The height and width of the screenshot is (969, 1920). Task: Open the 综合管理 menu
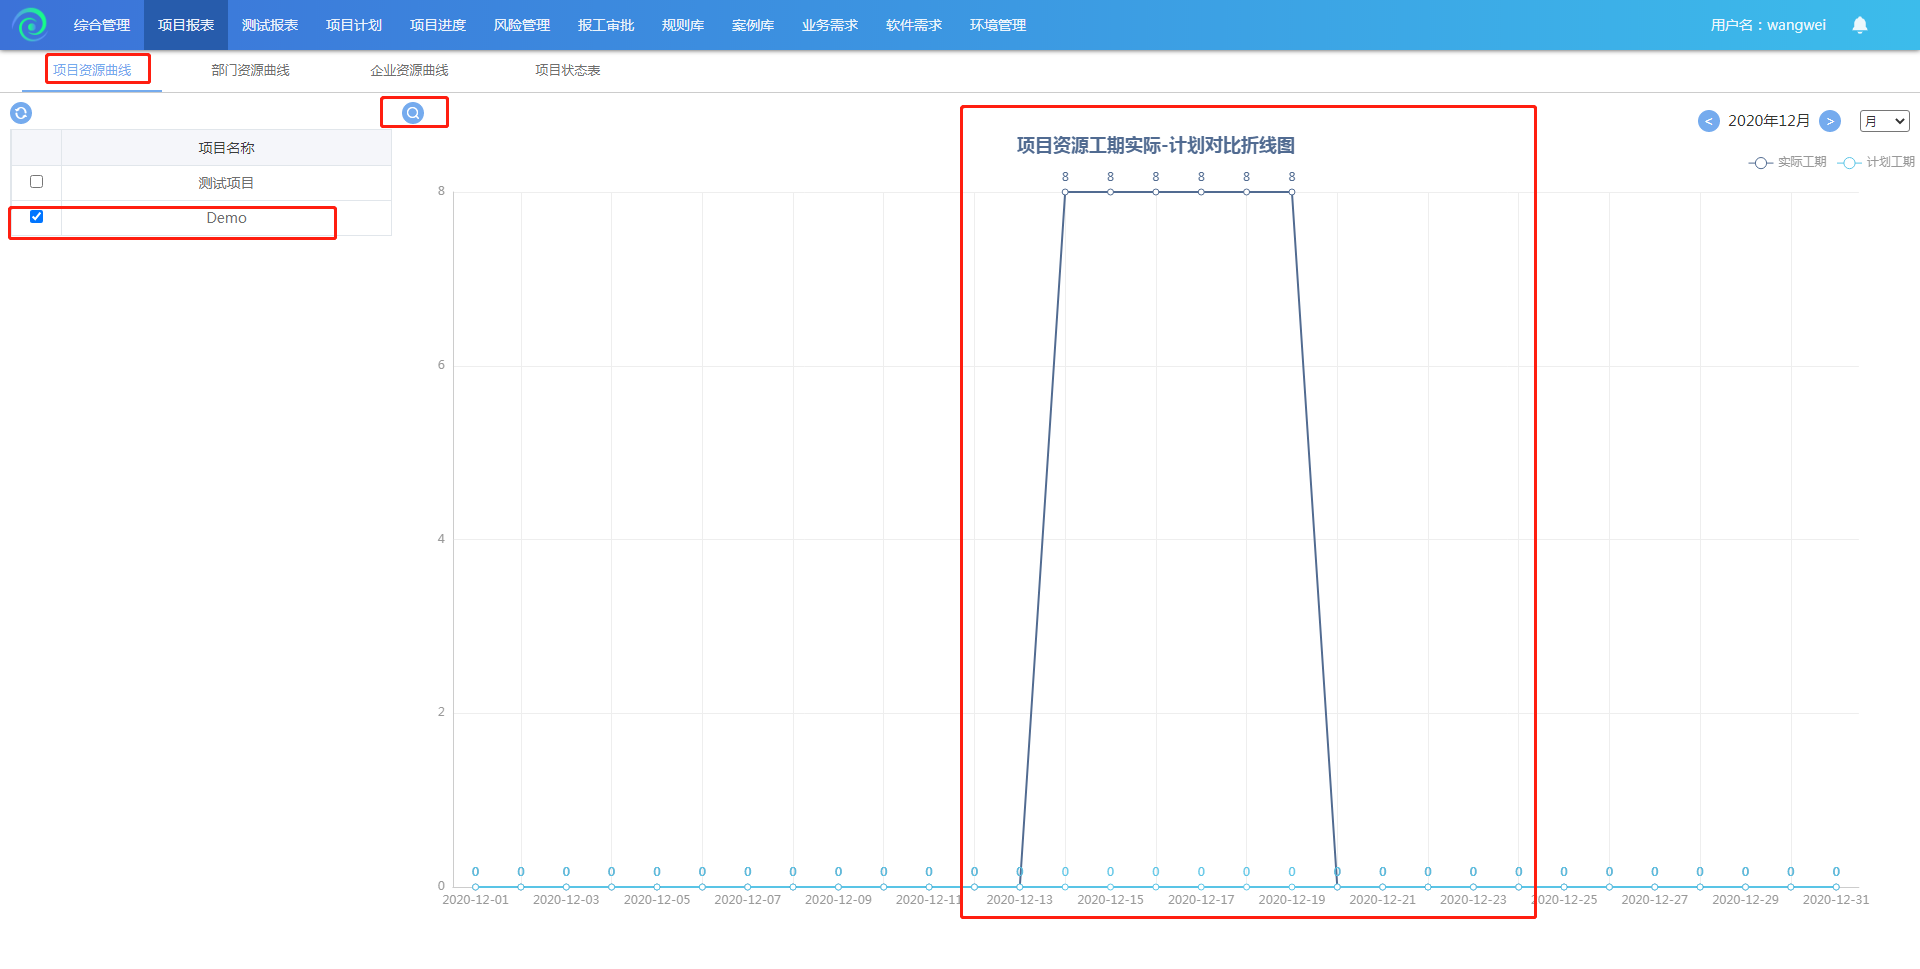[102, 25]
